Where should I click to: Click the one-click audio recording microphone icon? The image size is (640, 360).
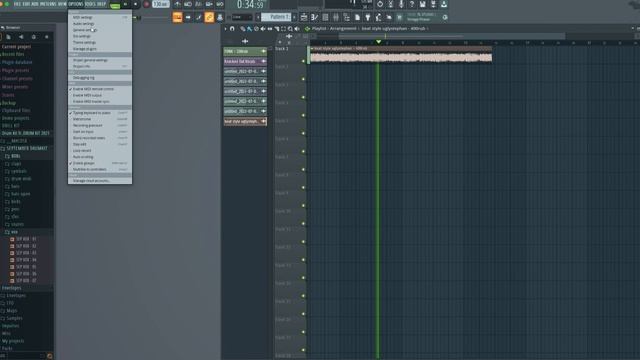(x=401, y=4)
